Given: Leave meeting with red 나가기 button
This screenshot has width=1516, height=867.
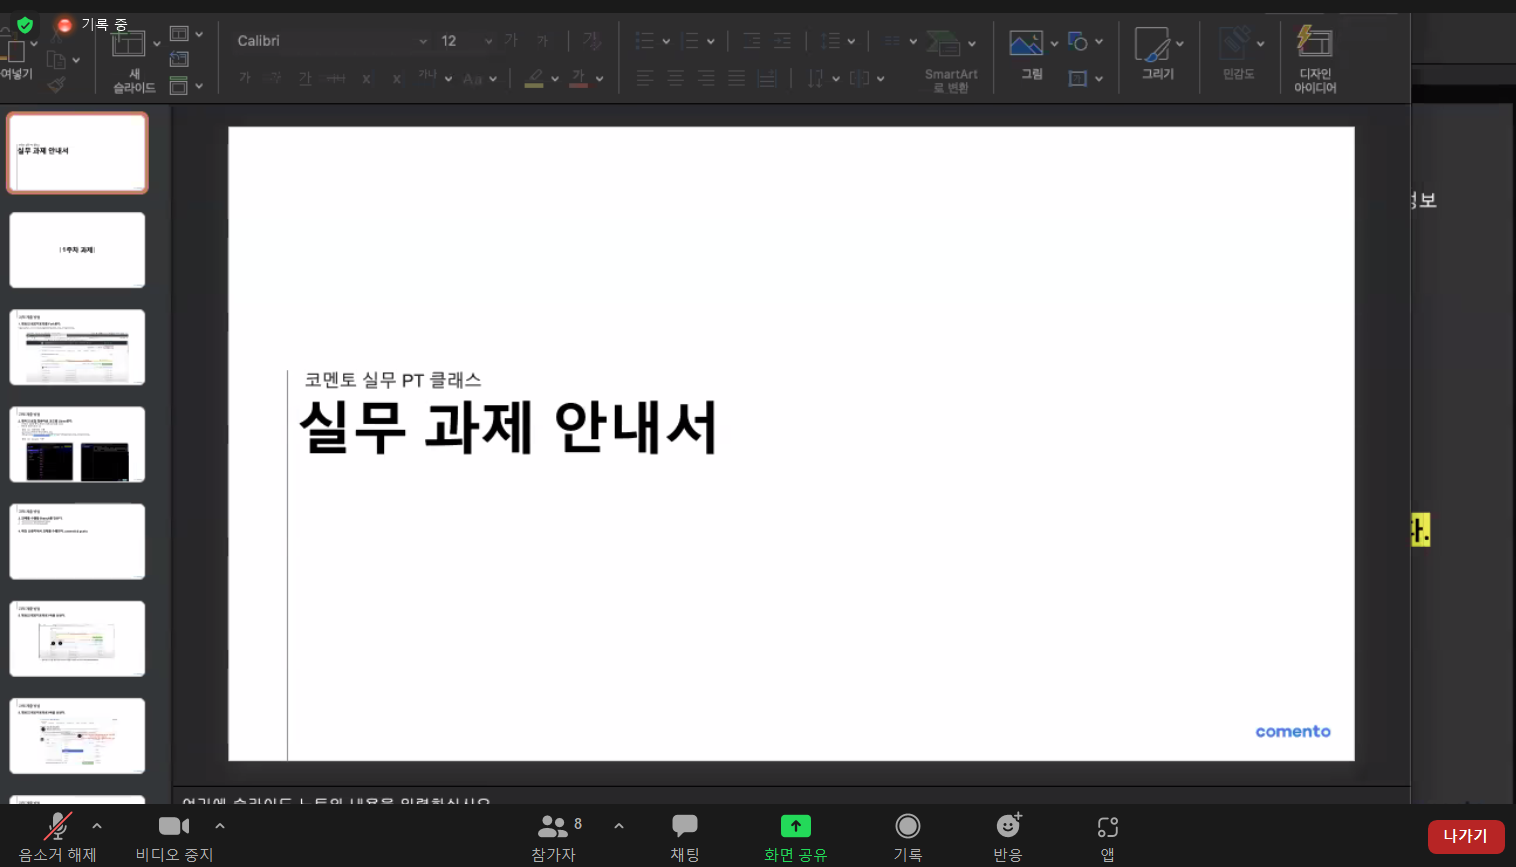Looking at the screenshot, I should pos(1466,836).
